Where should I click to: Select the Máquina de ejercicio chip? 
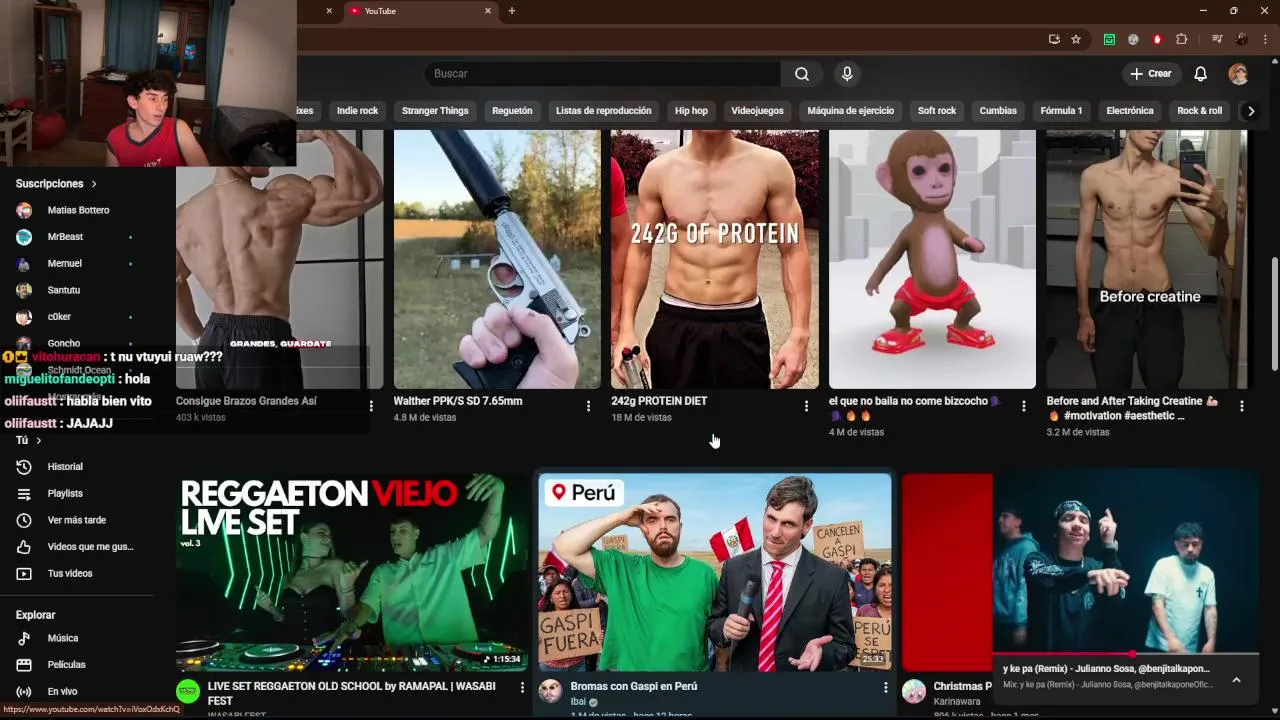851,111
